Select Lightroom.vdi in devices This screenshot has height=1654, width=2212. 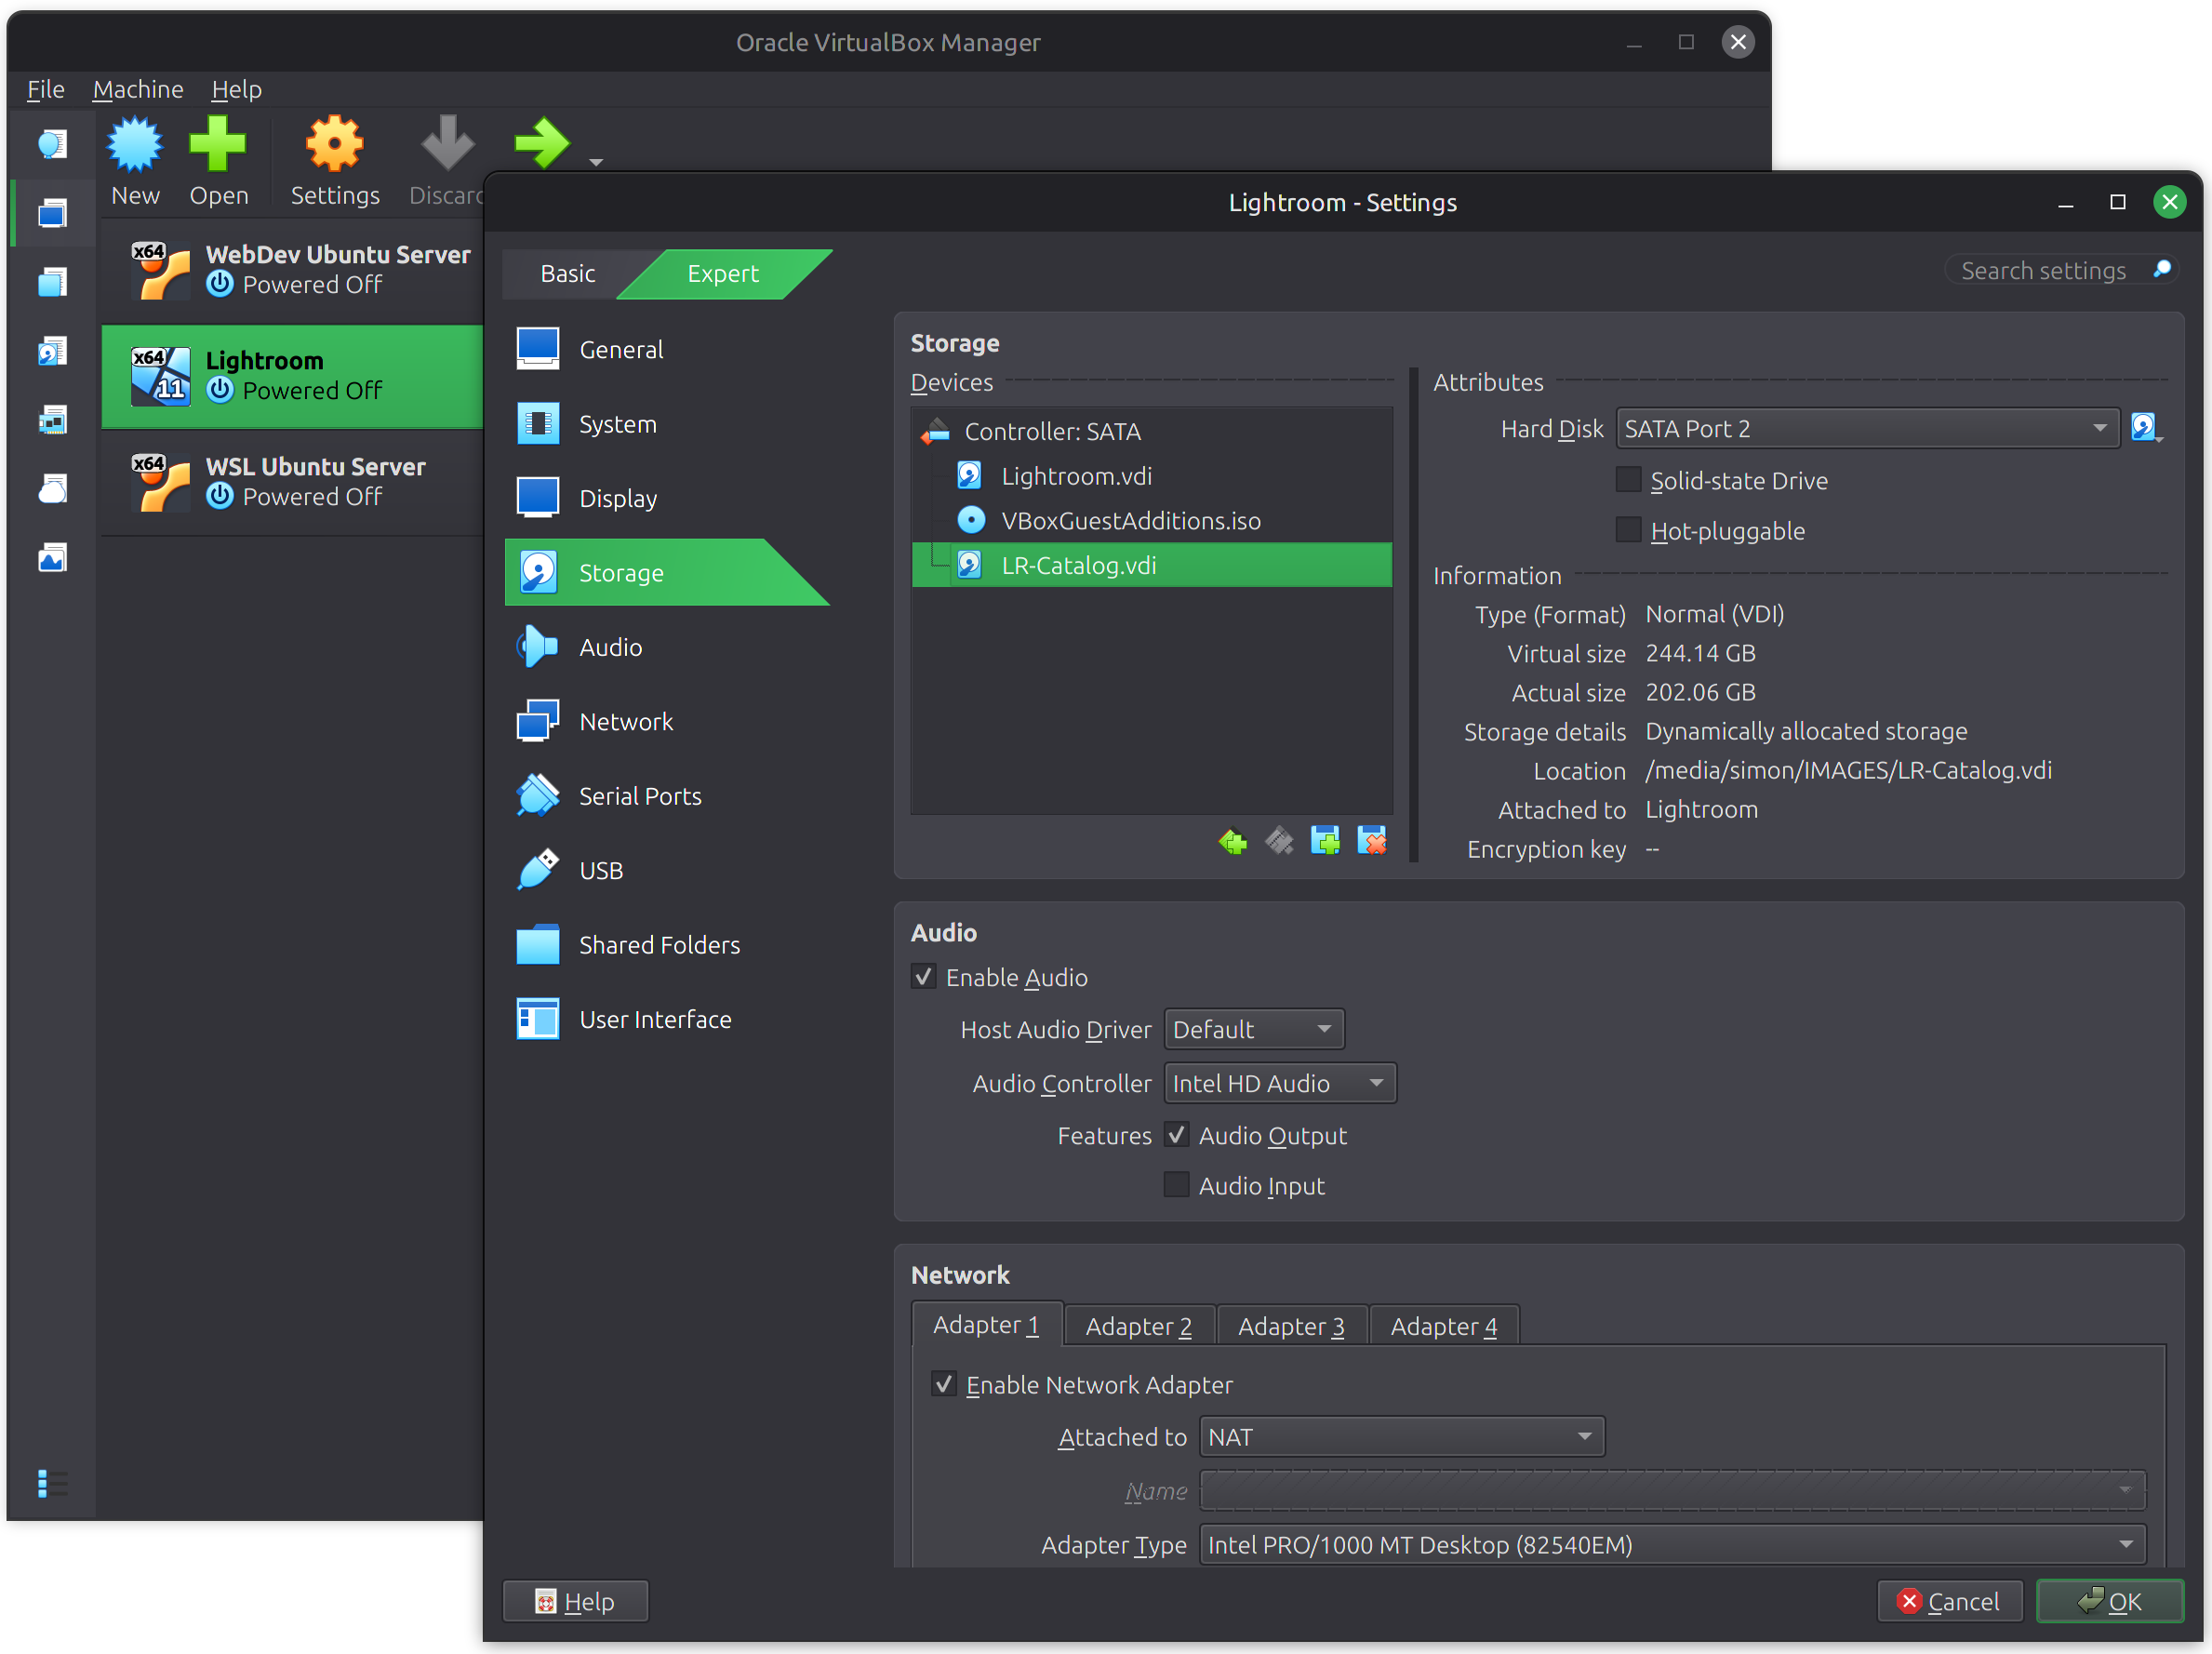click(x=1152, y=476)
